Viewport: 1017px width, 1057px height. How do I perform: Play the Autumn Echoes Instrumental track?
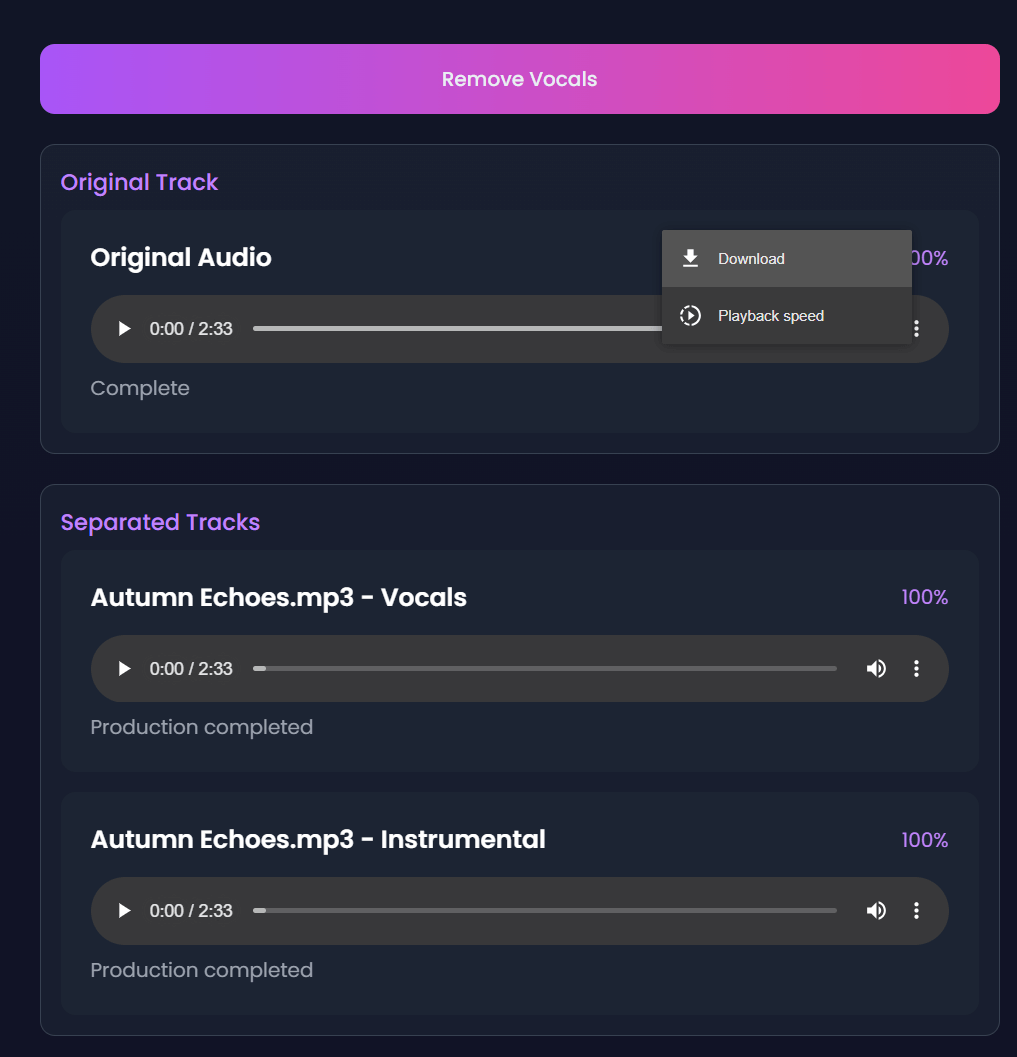(x=124, y=910)
